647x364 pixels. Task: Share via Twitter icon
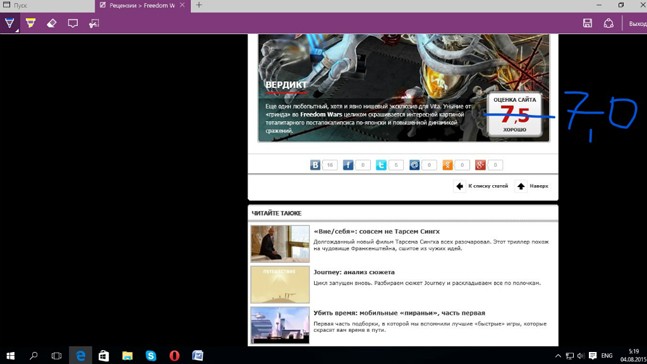point(381,165)
